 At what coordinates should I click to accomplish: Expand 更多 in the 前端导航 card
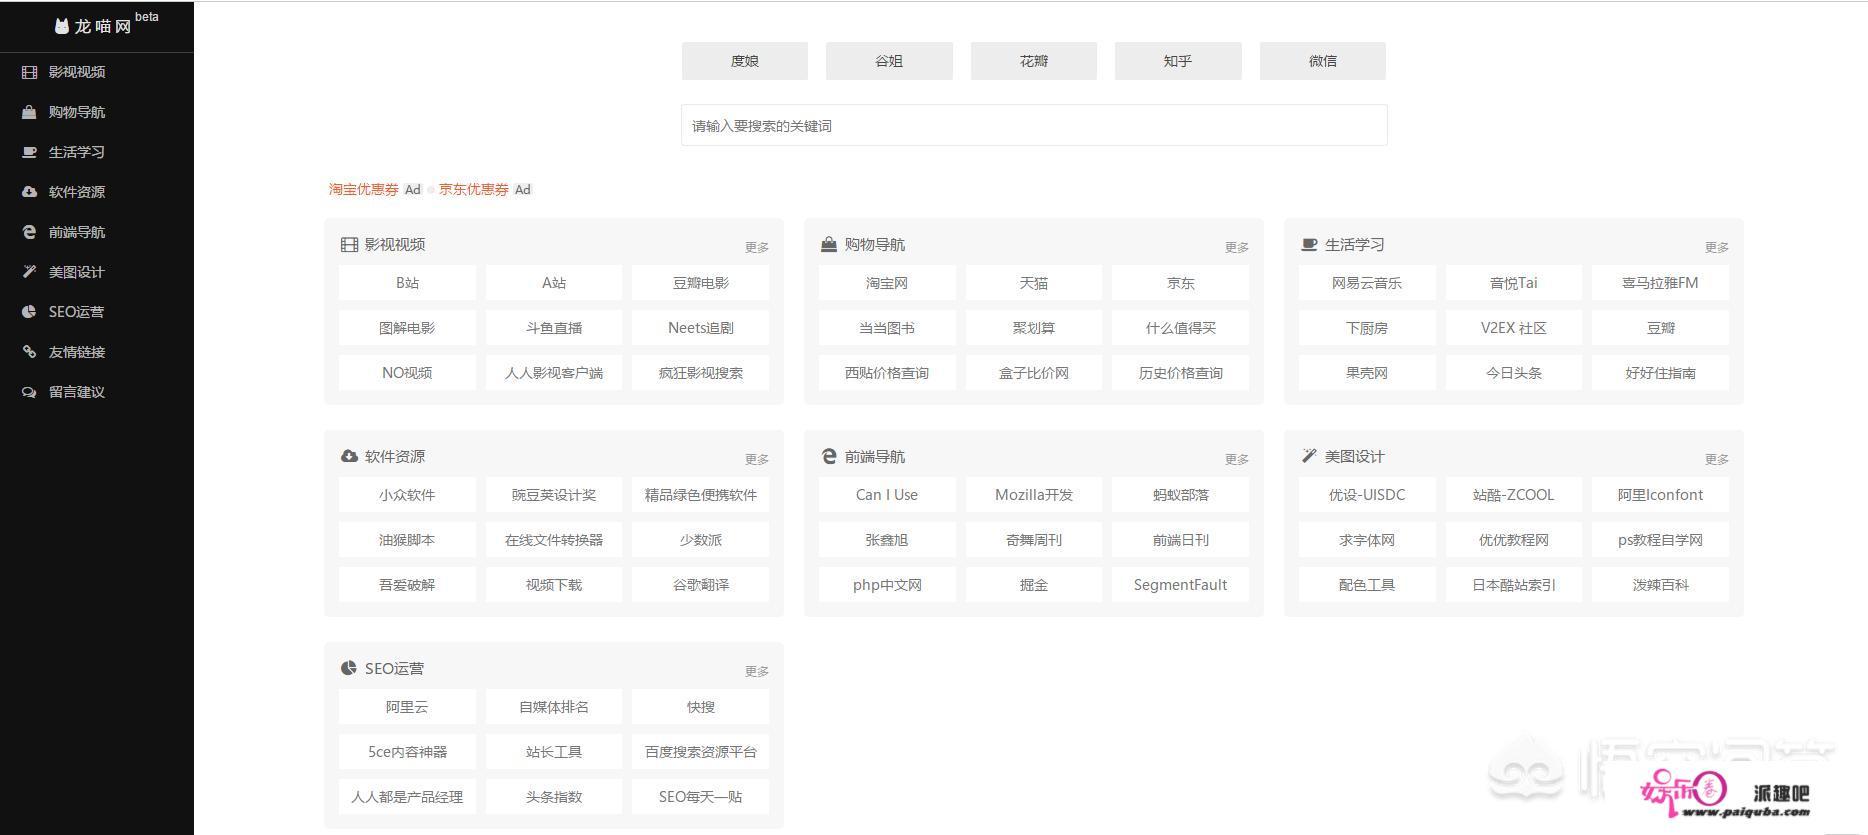(x=1237, y=459)
